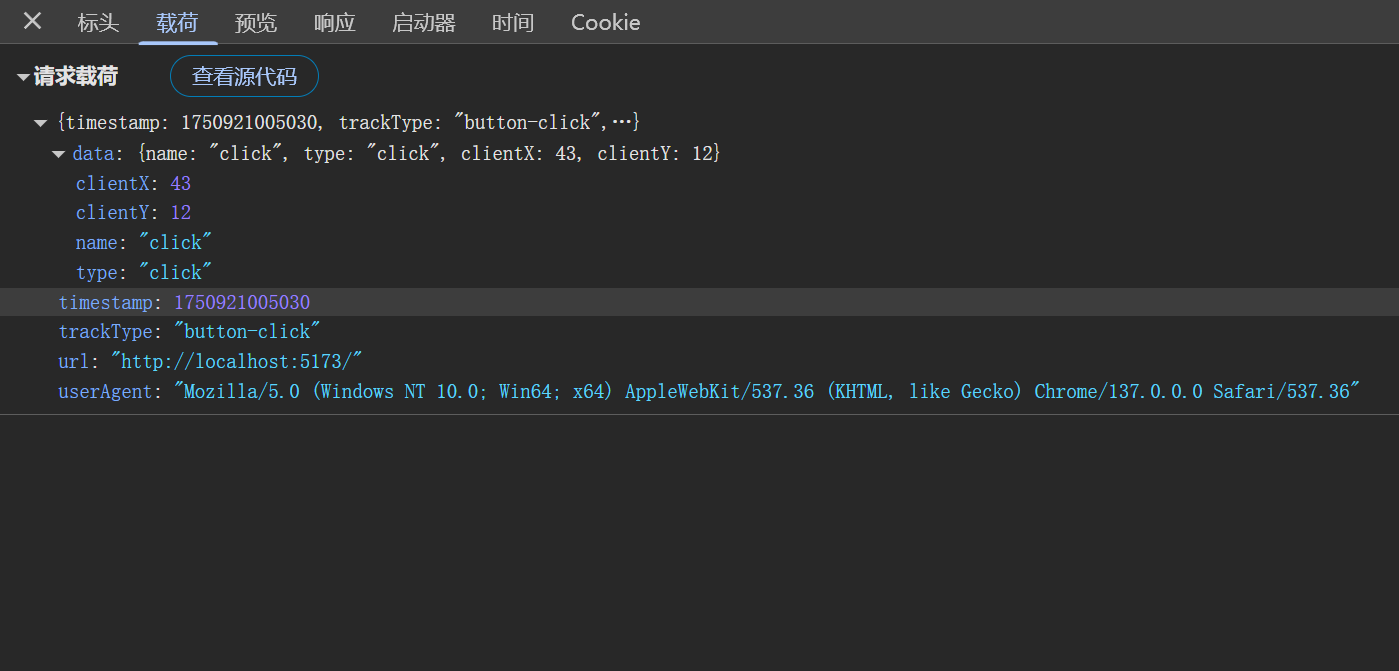1399x671 pixels.
Task: Select the clientX property row
Action: click(x=133, y=184)
